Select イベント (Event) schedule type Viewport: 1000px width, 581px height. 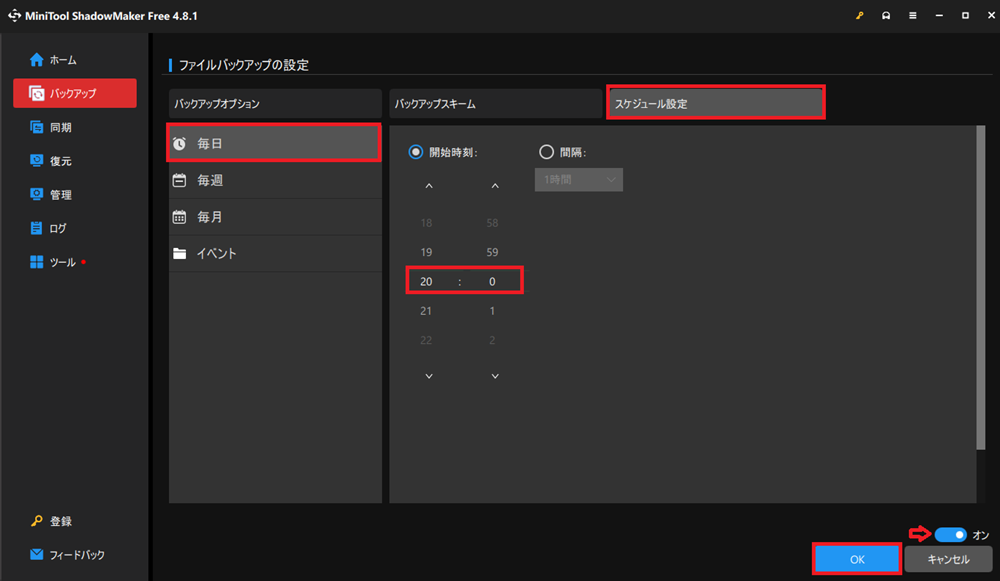tap(275, 254)
